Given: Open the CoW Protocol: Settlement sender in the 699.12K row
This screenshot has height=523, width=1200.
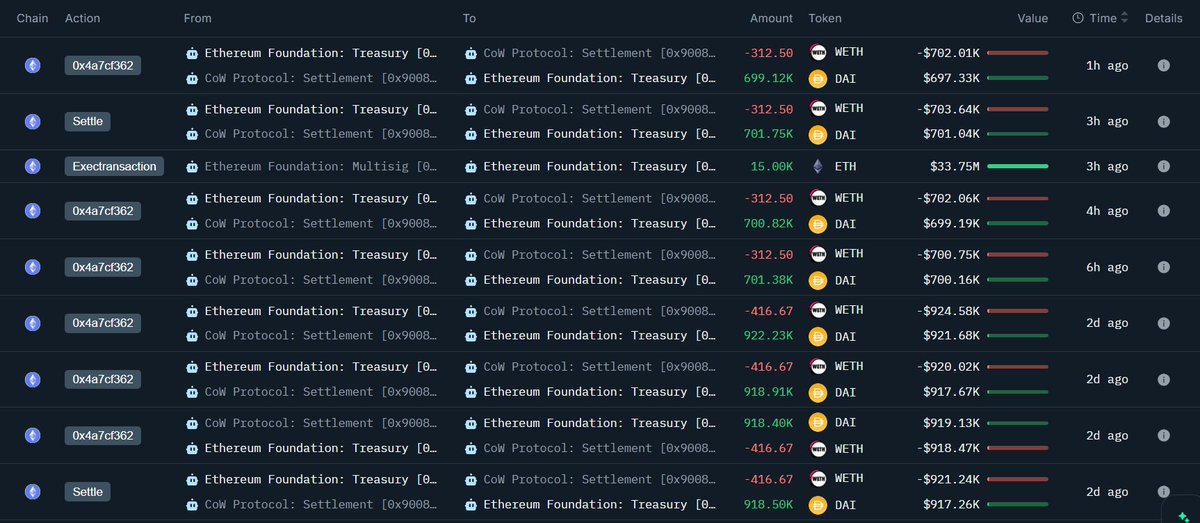Looking at the screenshot, I should [320, 78].
